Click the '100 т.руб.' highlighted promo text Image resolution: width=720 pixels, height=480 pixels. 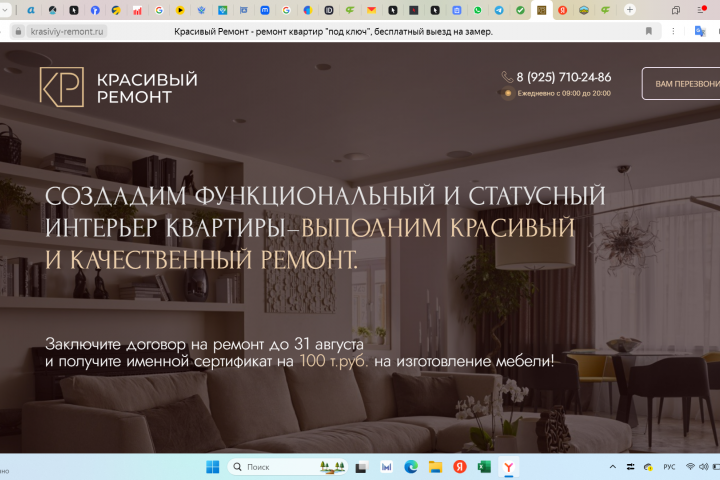pyautogui.click(x=334, y=361)
